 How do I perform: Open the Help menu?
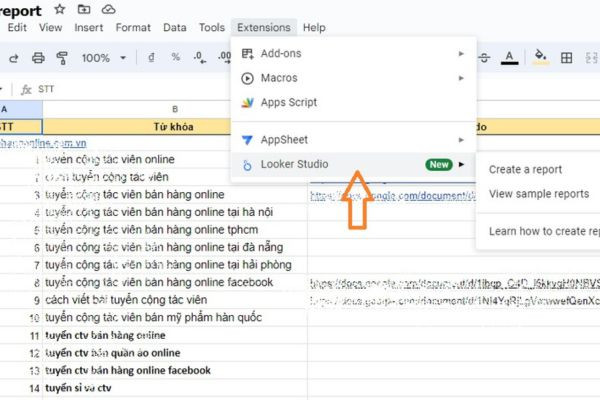tap(314, 28)
